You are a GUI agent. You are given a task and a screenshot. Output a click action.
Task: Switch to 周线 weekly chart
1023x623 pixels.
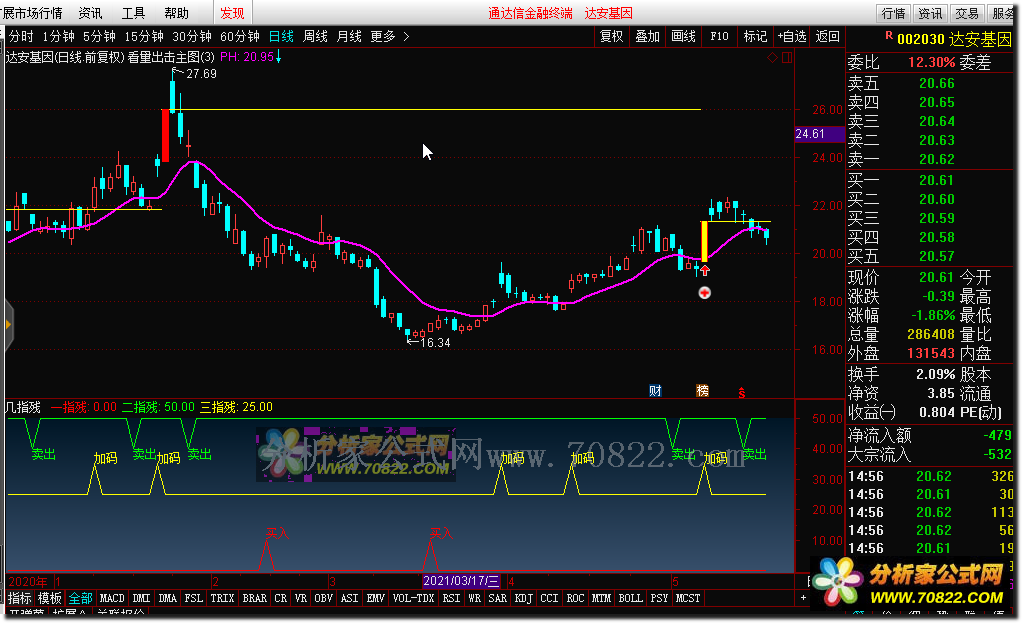[x=315, y=37]
